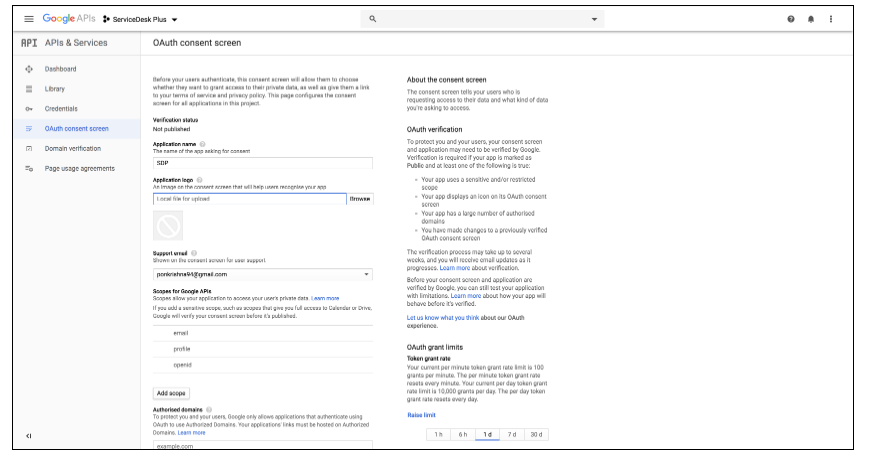
Task: Click the Add scope button
Action: [x=170, y=393]
